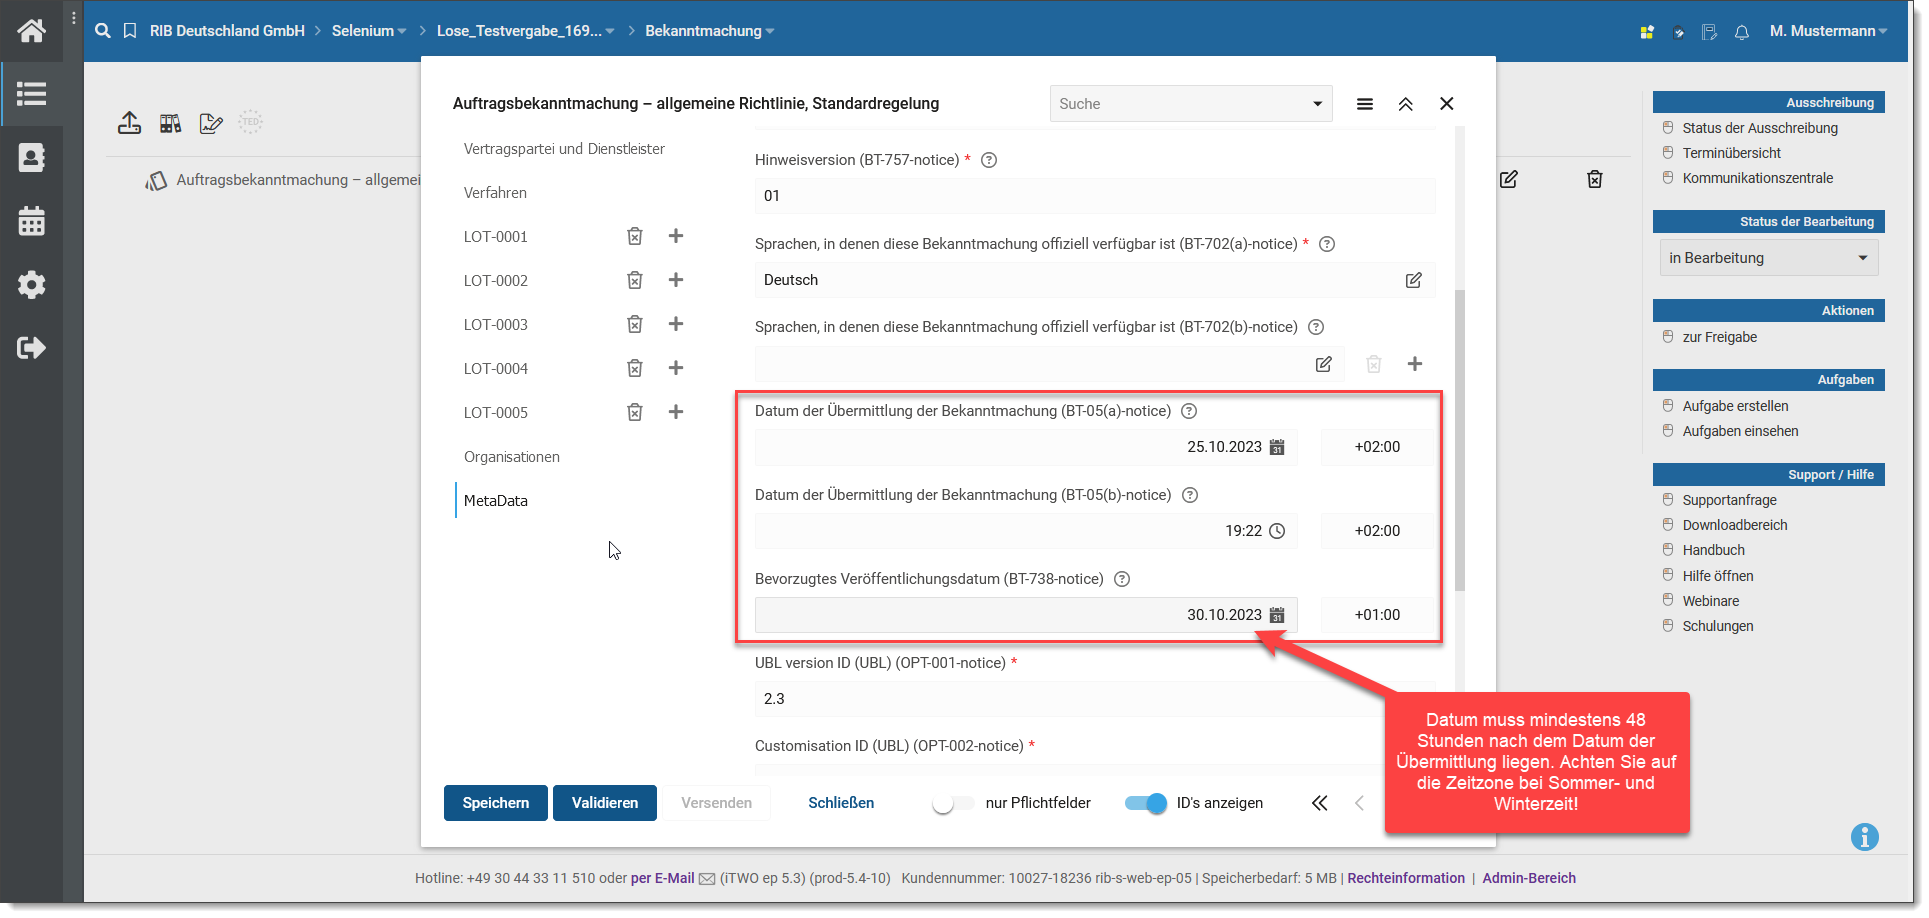Open the calendar picker for date 30.10.2023

pos(1277,615)
